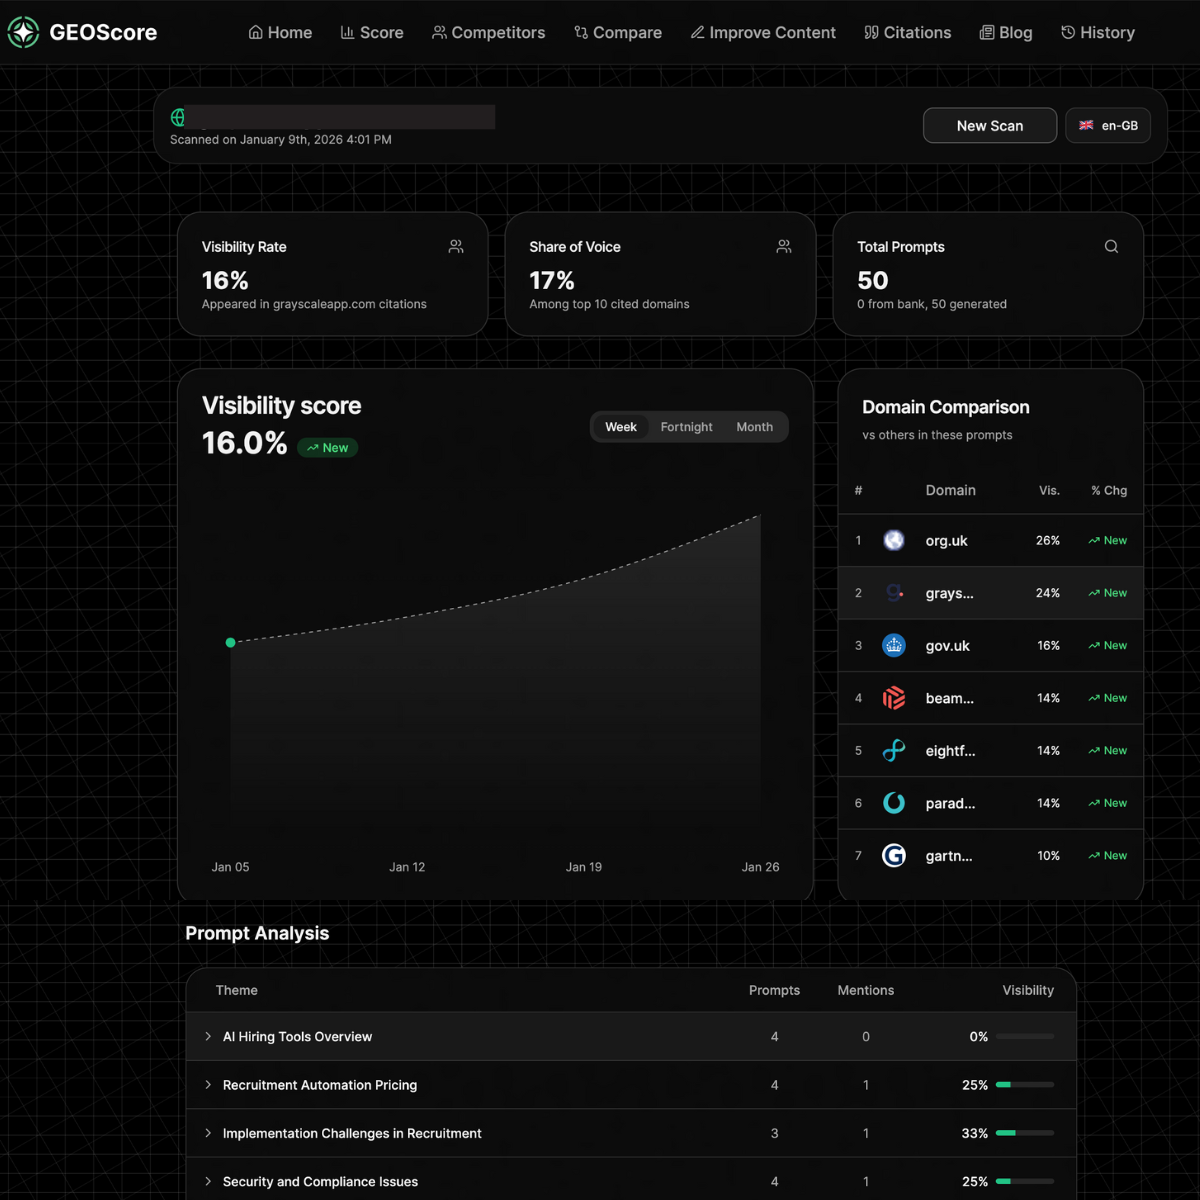This screenshot has width=1200, height=1200.
Task: Click the visibility progress bar for Implementation Challenges
Action: 1025,1133
